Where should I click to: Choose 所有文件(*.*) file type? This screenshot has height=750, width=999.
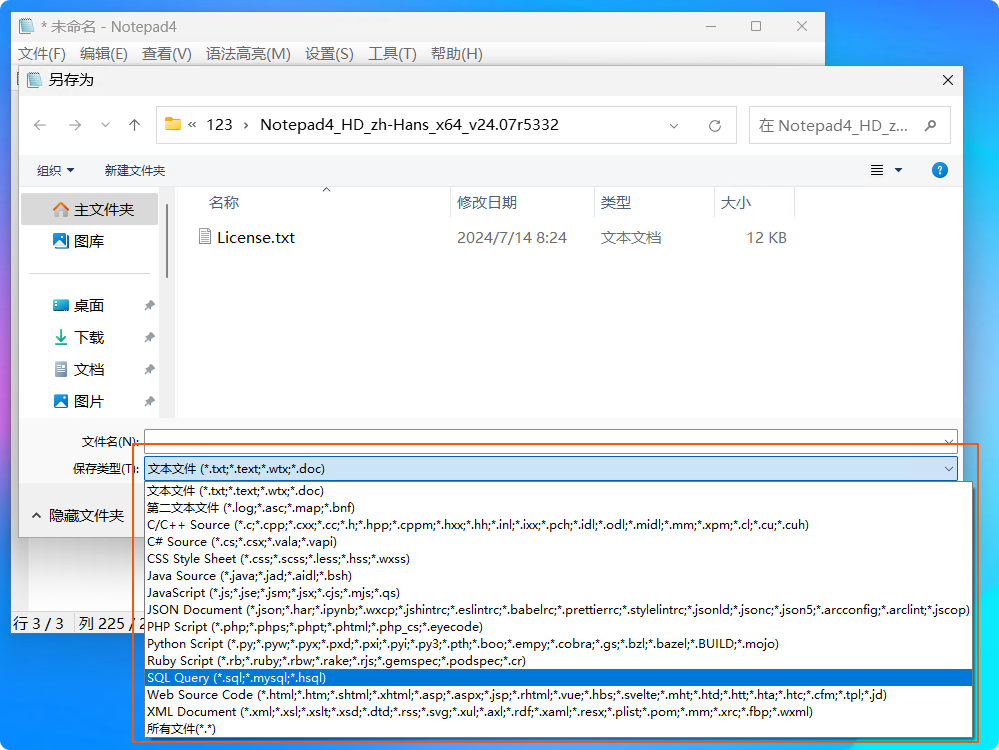coord(559,728)
